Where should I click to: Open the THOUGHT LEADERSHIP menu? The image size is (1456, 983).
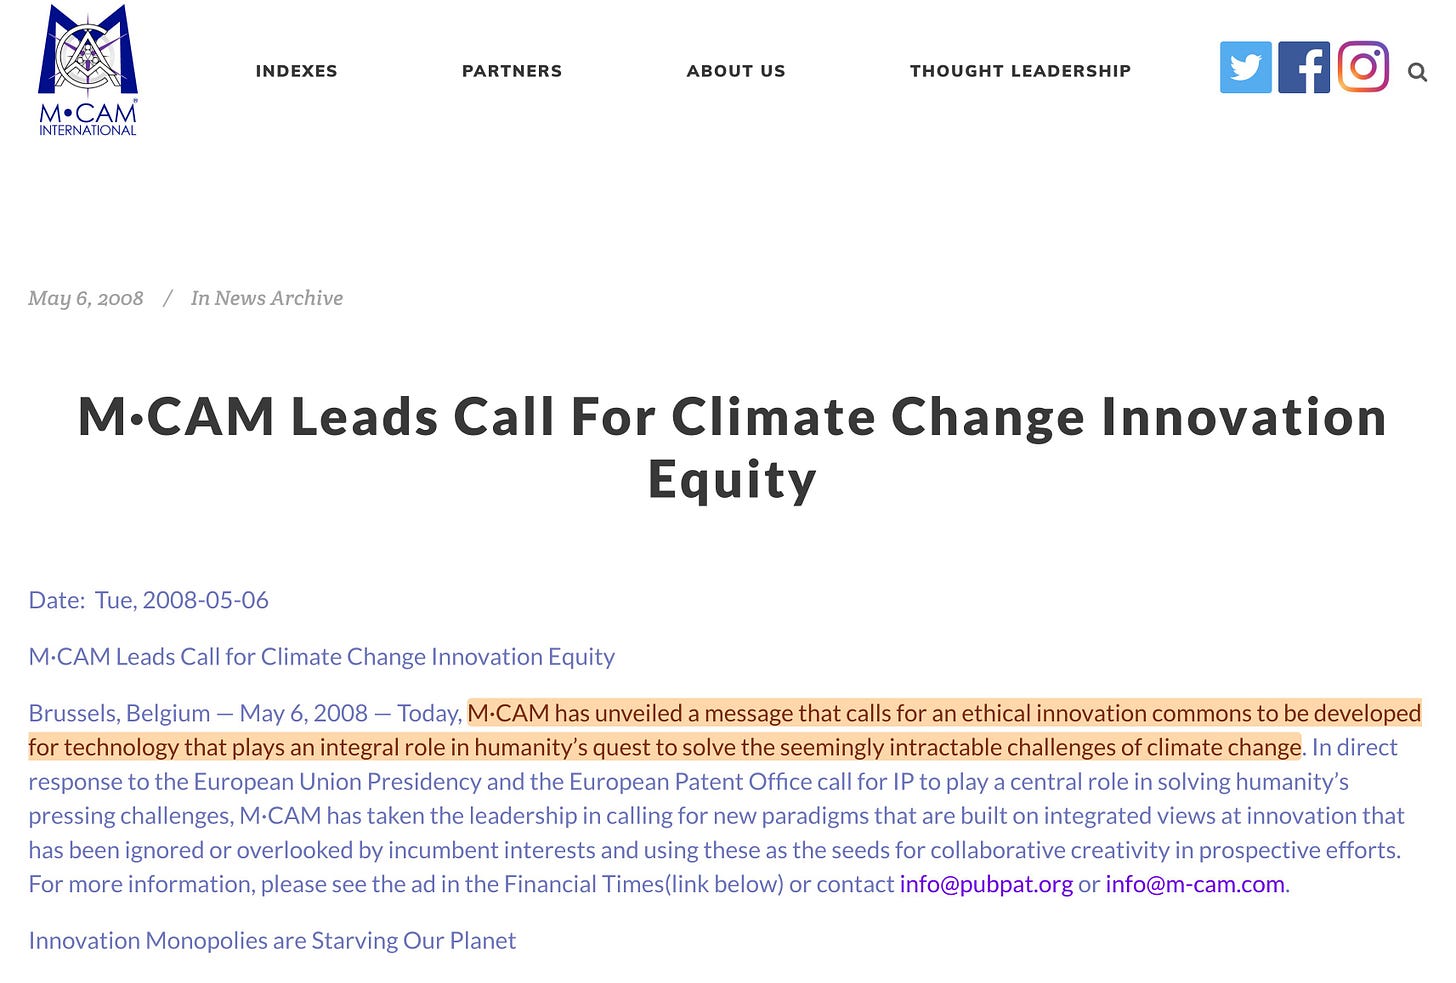tap(1020, 71)
